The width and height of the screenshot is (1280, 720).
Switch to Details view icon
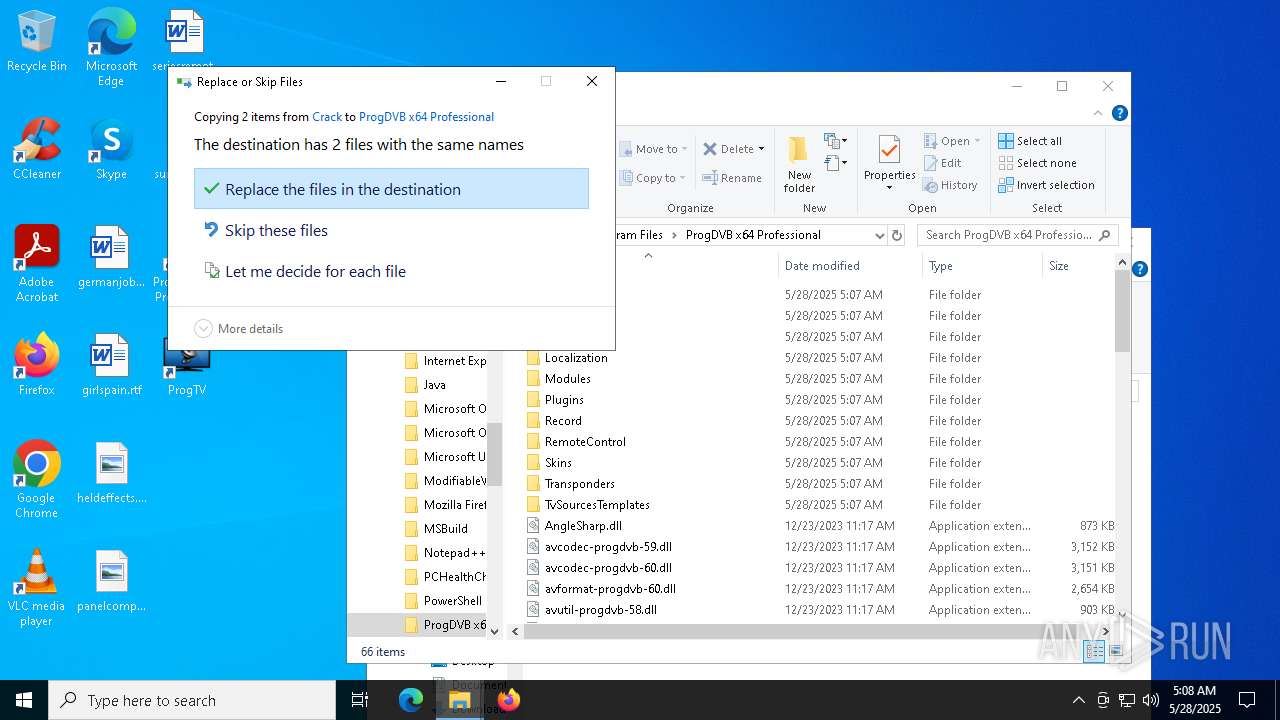[1095, 651]
